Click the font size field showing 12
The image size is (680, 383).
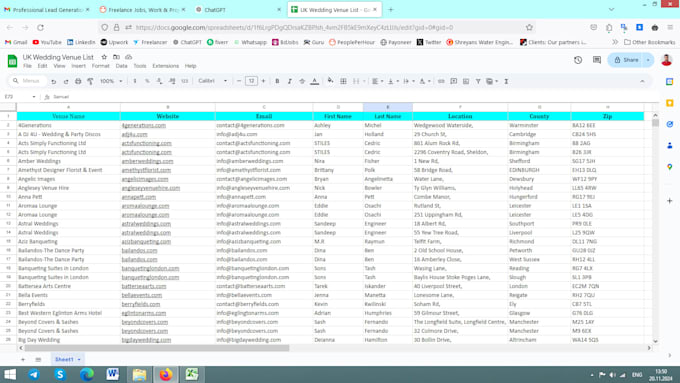[251, 81]
